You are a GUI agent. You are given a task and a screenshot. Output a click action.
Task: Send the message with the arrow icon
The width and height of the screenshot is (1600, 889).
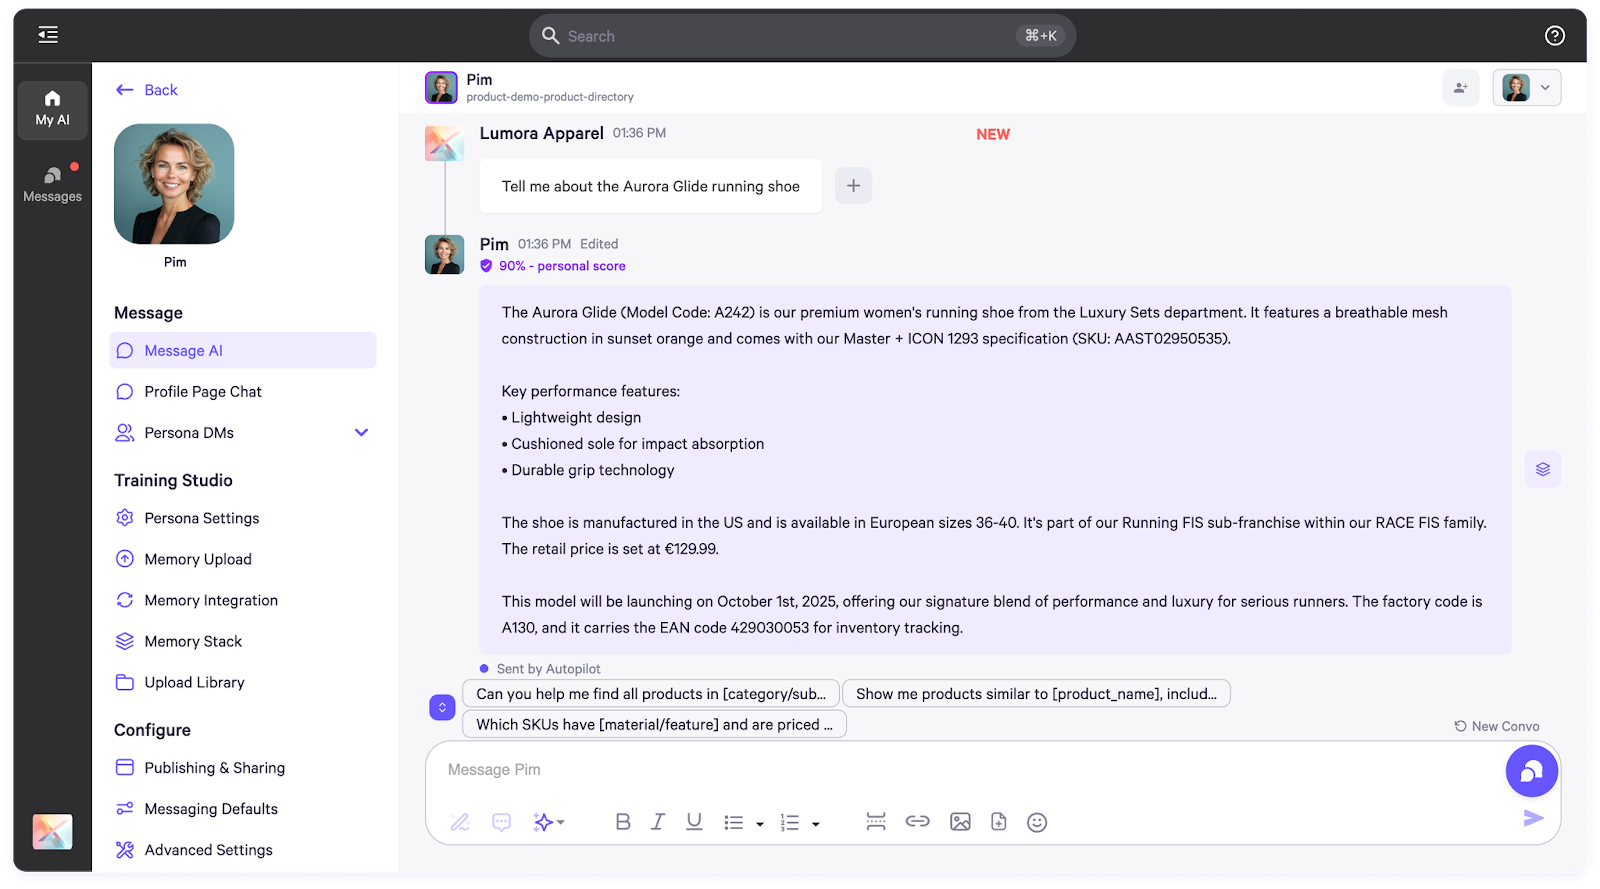tap(1533, 819)
